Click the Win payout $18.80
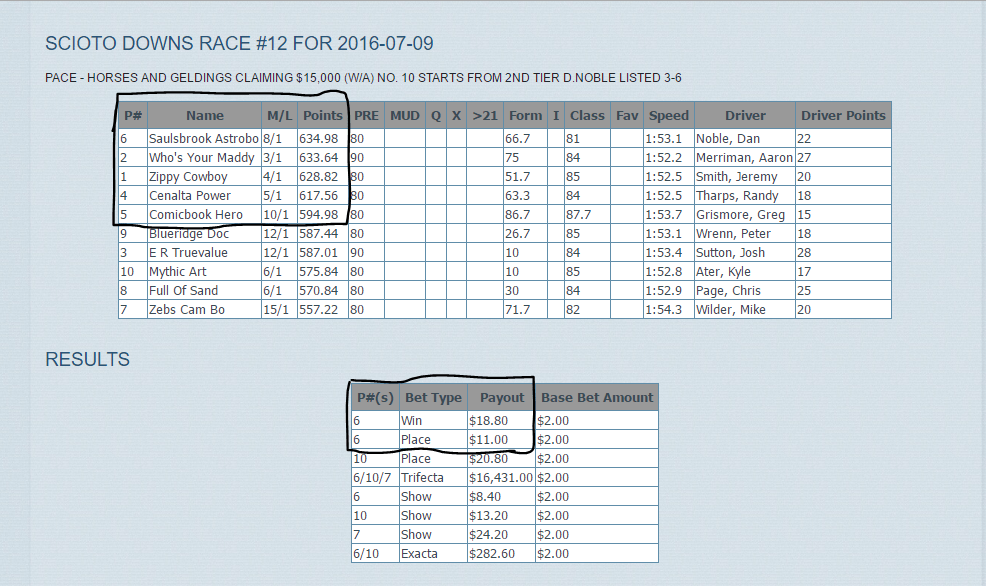This screenshot has height=586, width=986. [488, 421]
